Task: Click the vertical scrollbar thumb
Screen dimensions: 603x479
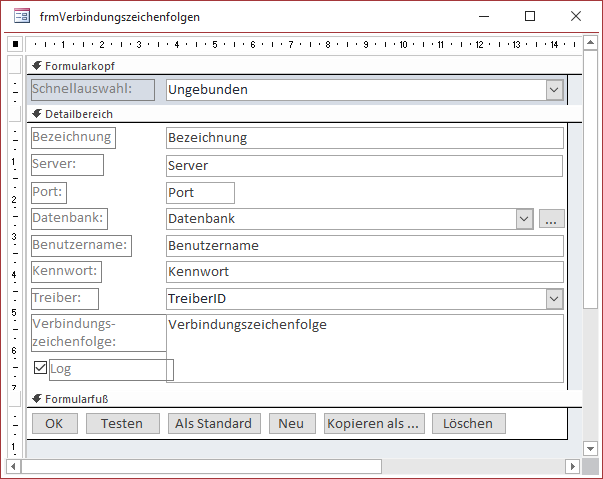Action: coord(590,179)
